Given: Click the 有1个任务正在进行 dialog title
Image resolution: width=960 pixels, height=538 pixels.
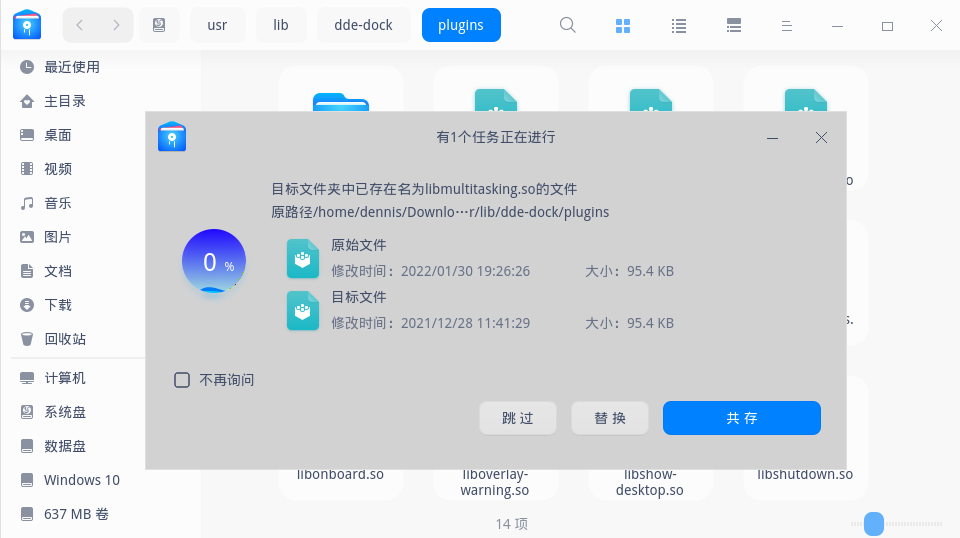Looking at the screenshot, I should (x=496, y=137).
